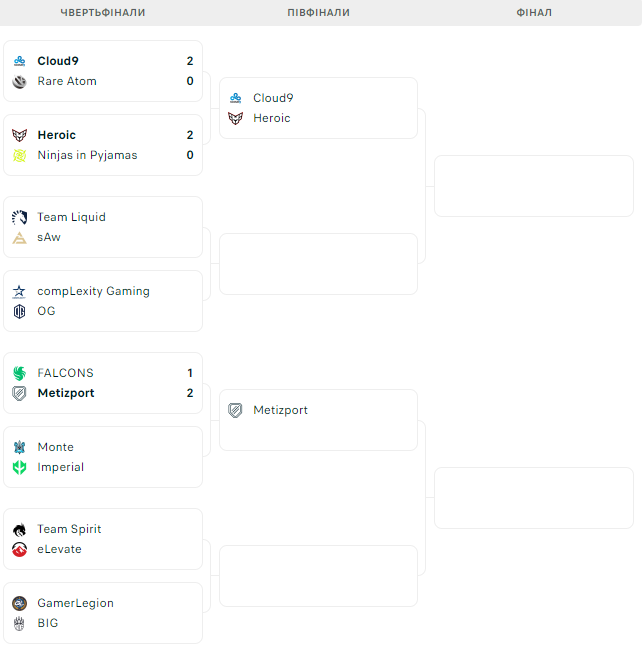Click the Team Spirit dragon logo
This screenshot has height=650, width=642.
coord(19,529)
